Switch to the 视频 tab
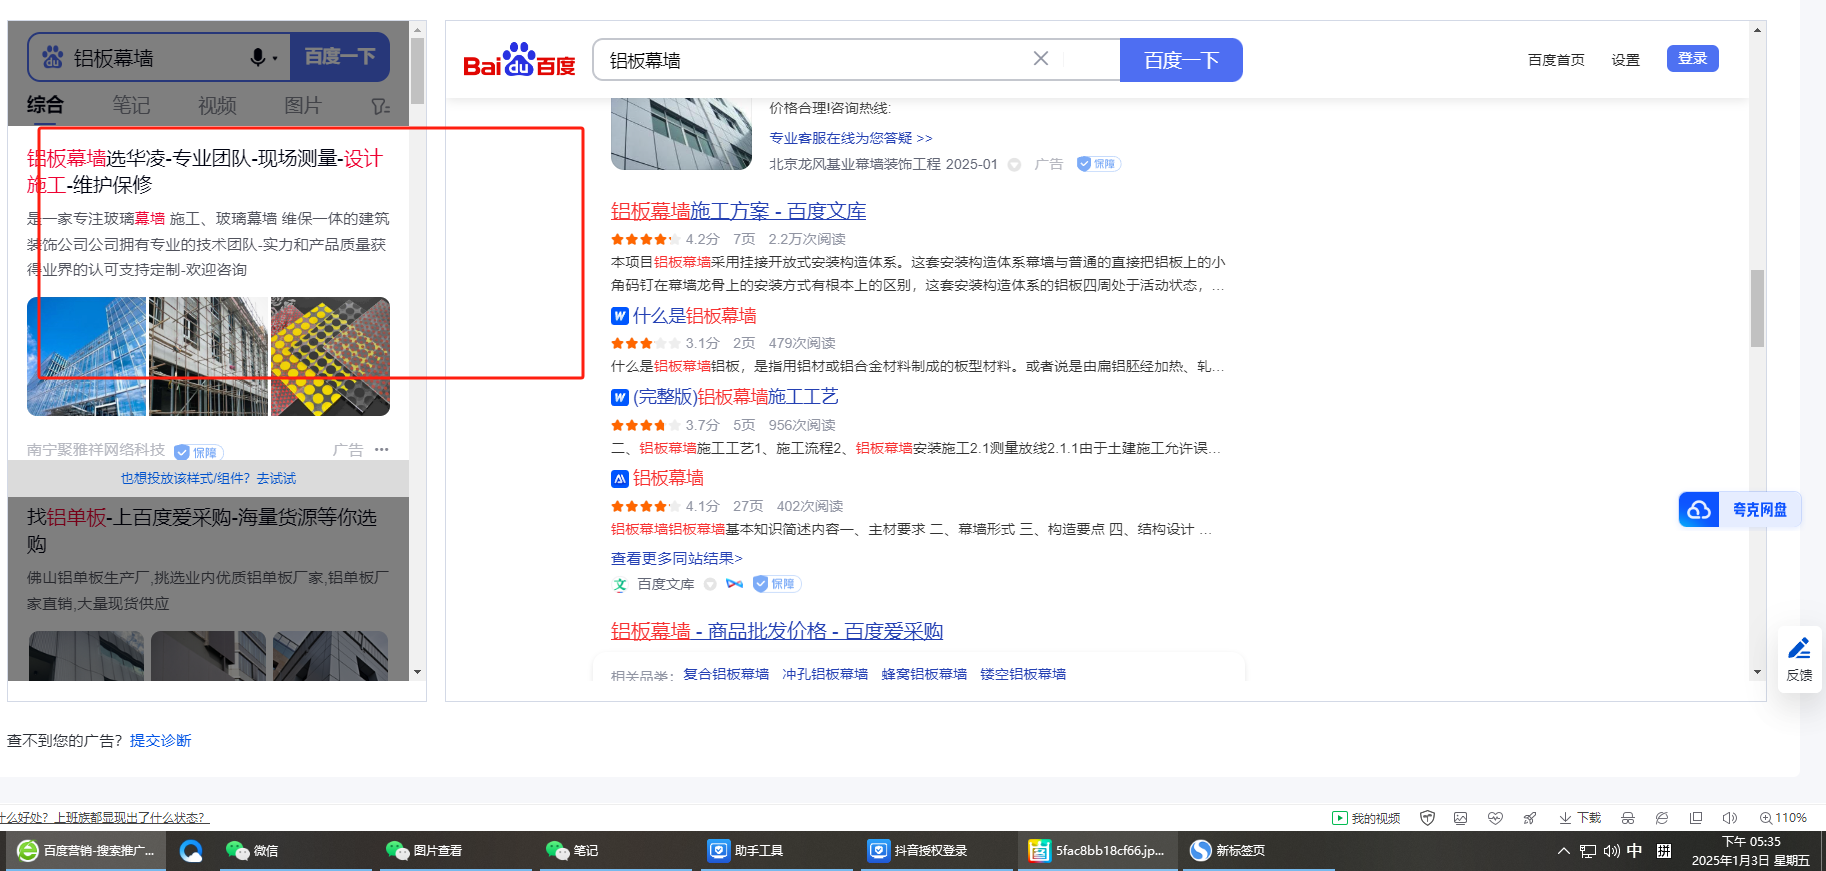1826x871 pixels. (x=217, y=105)
